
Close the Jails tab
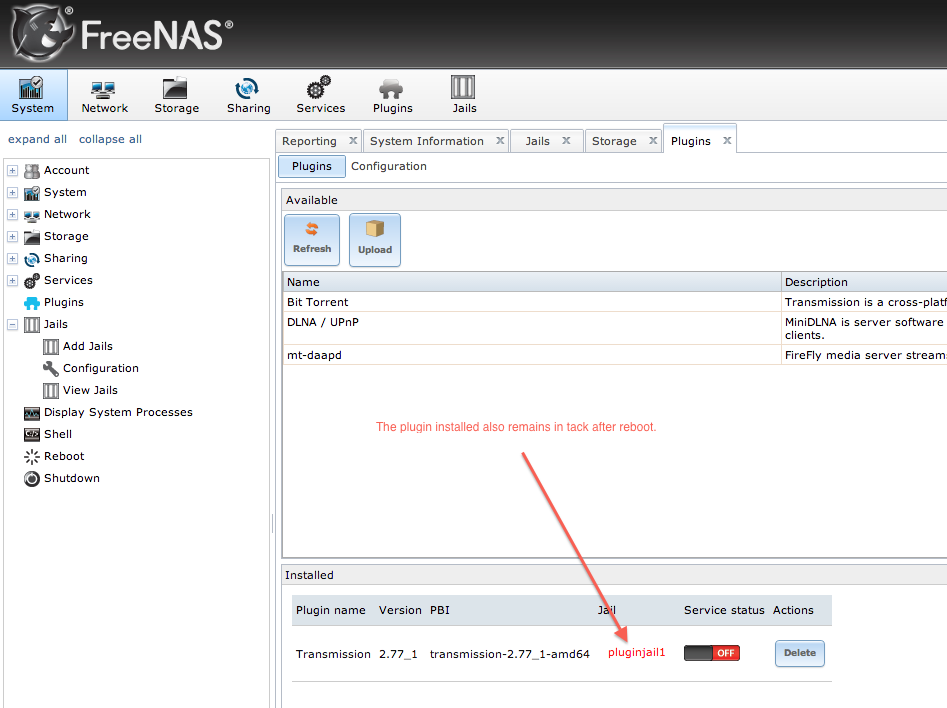pyautogui.click(x=567, y=141)
